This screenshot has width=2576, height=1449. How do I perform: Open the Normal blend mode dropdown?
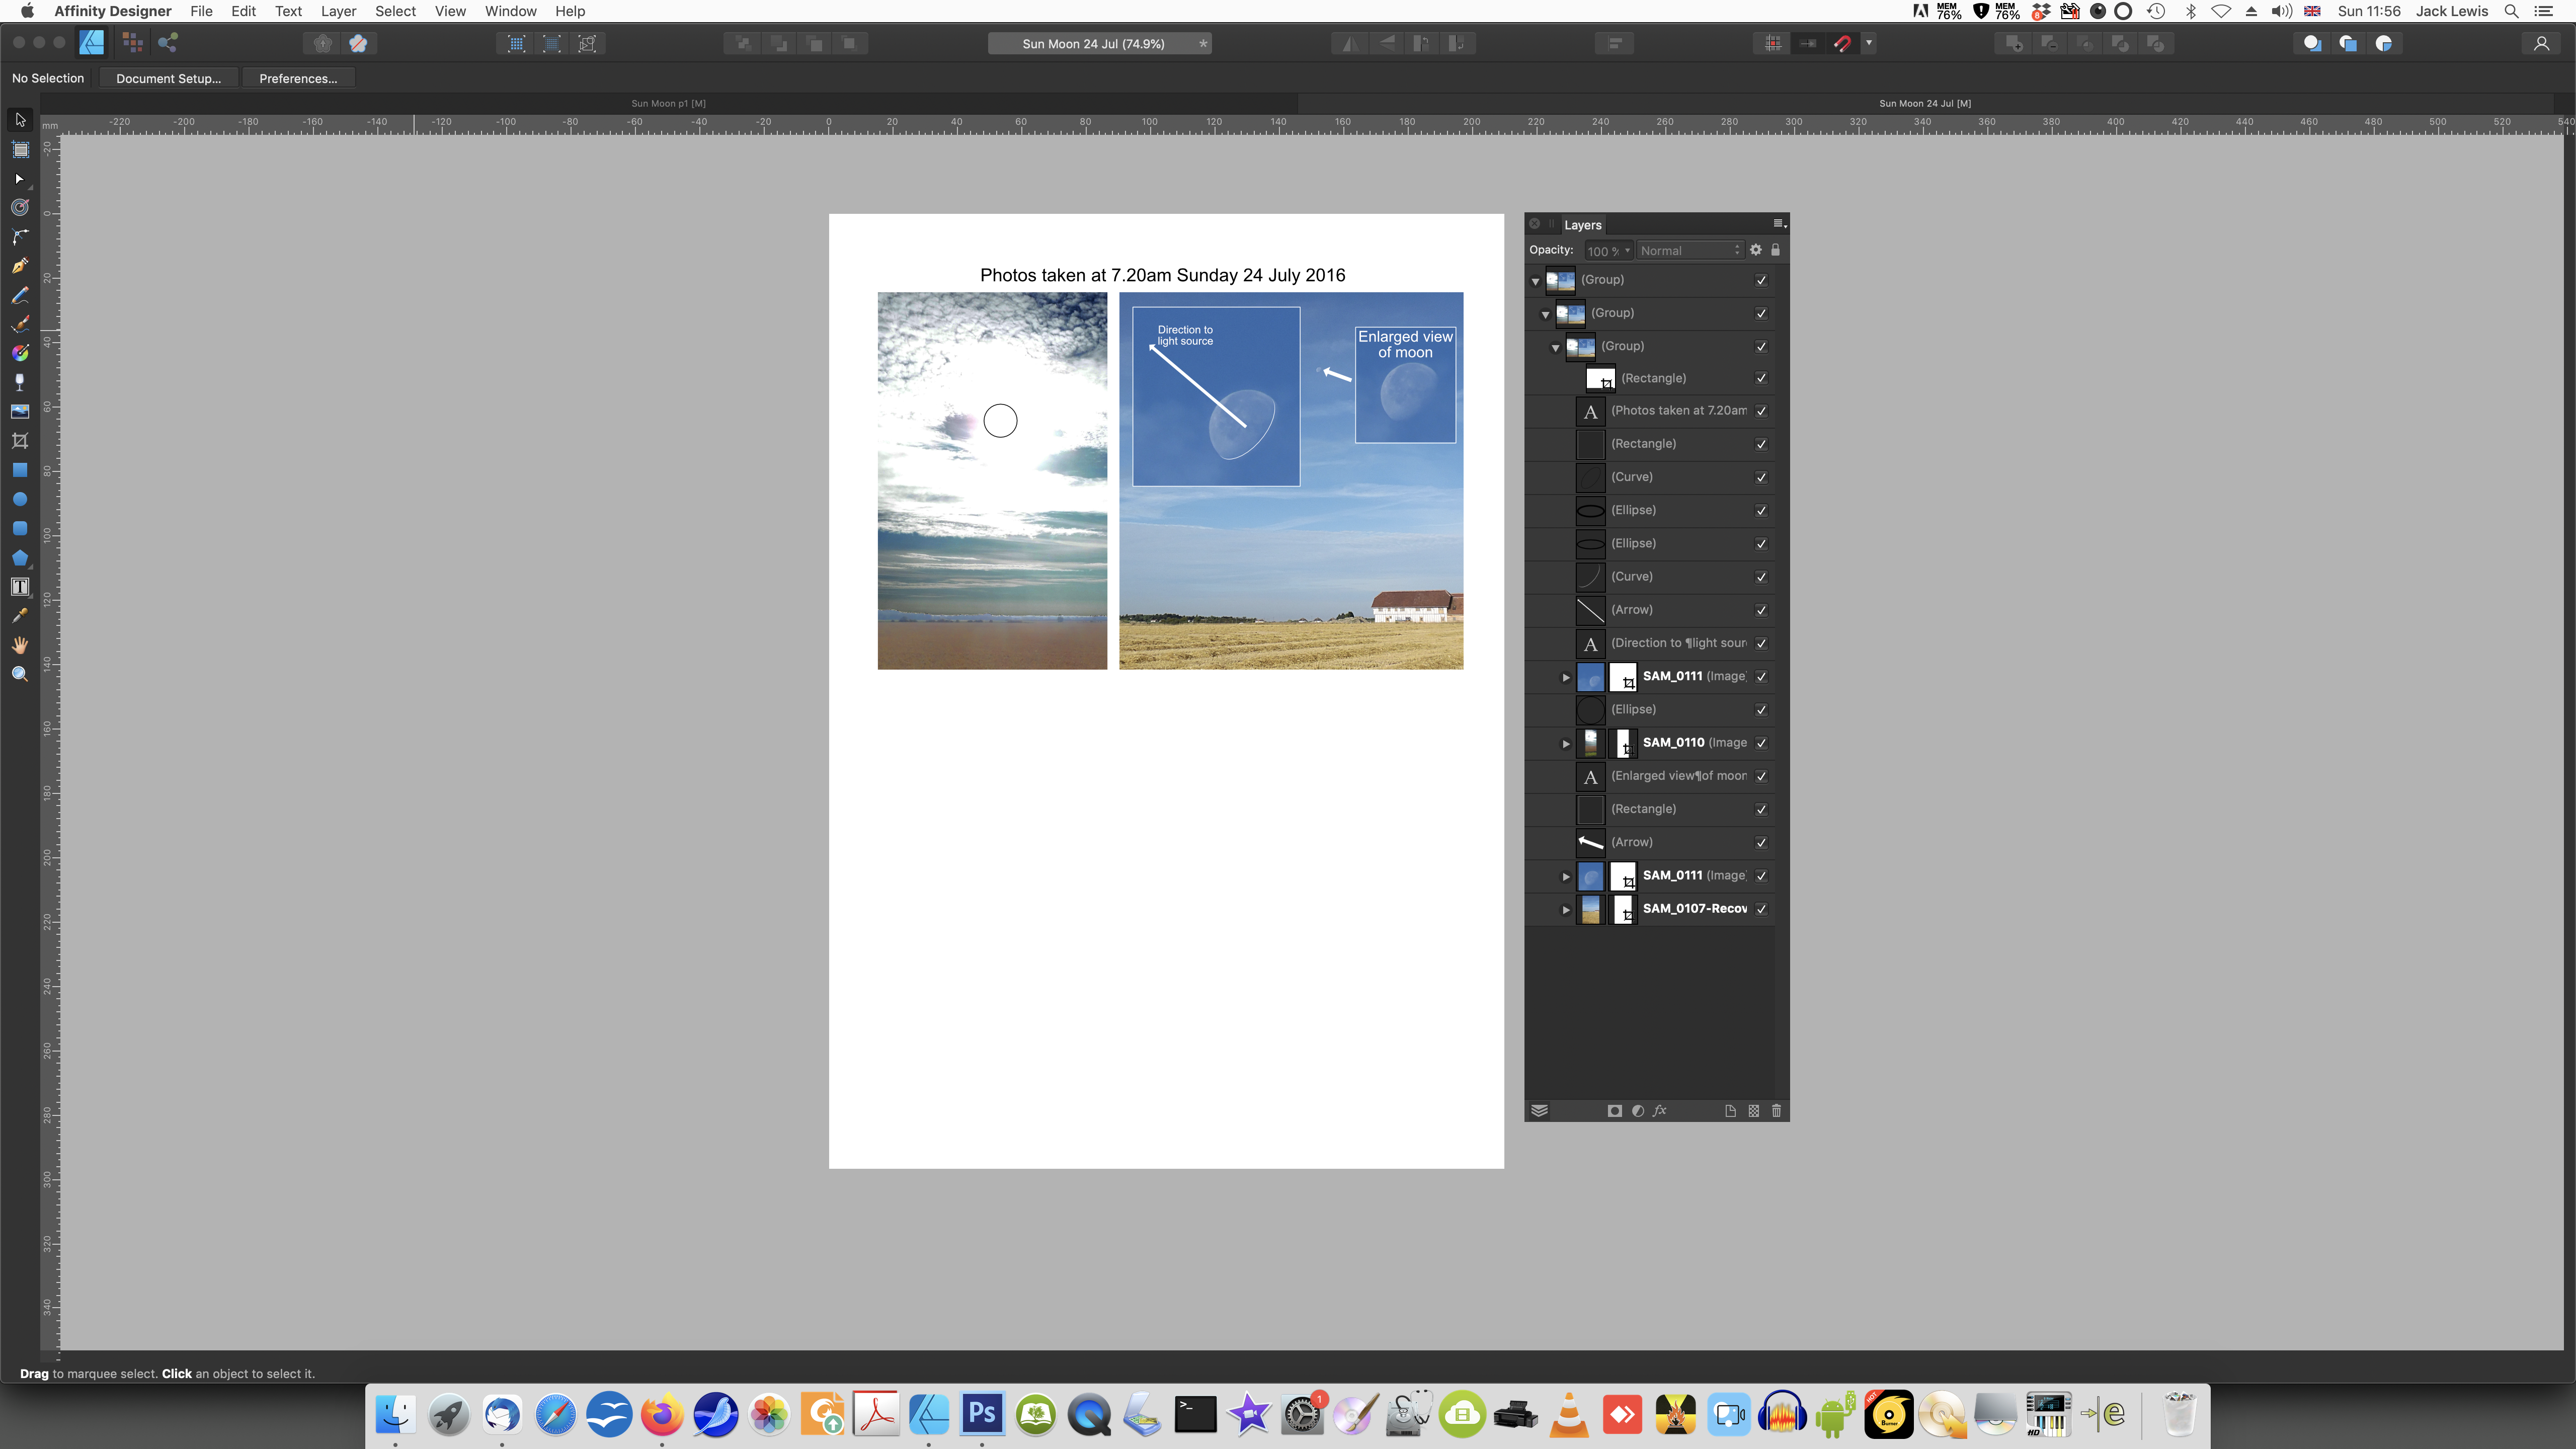[1689, 251]
